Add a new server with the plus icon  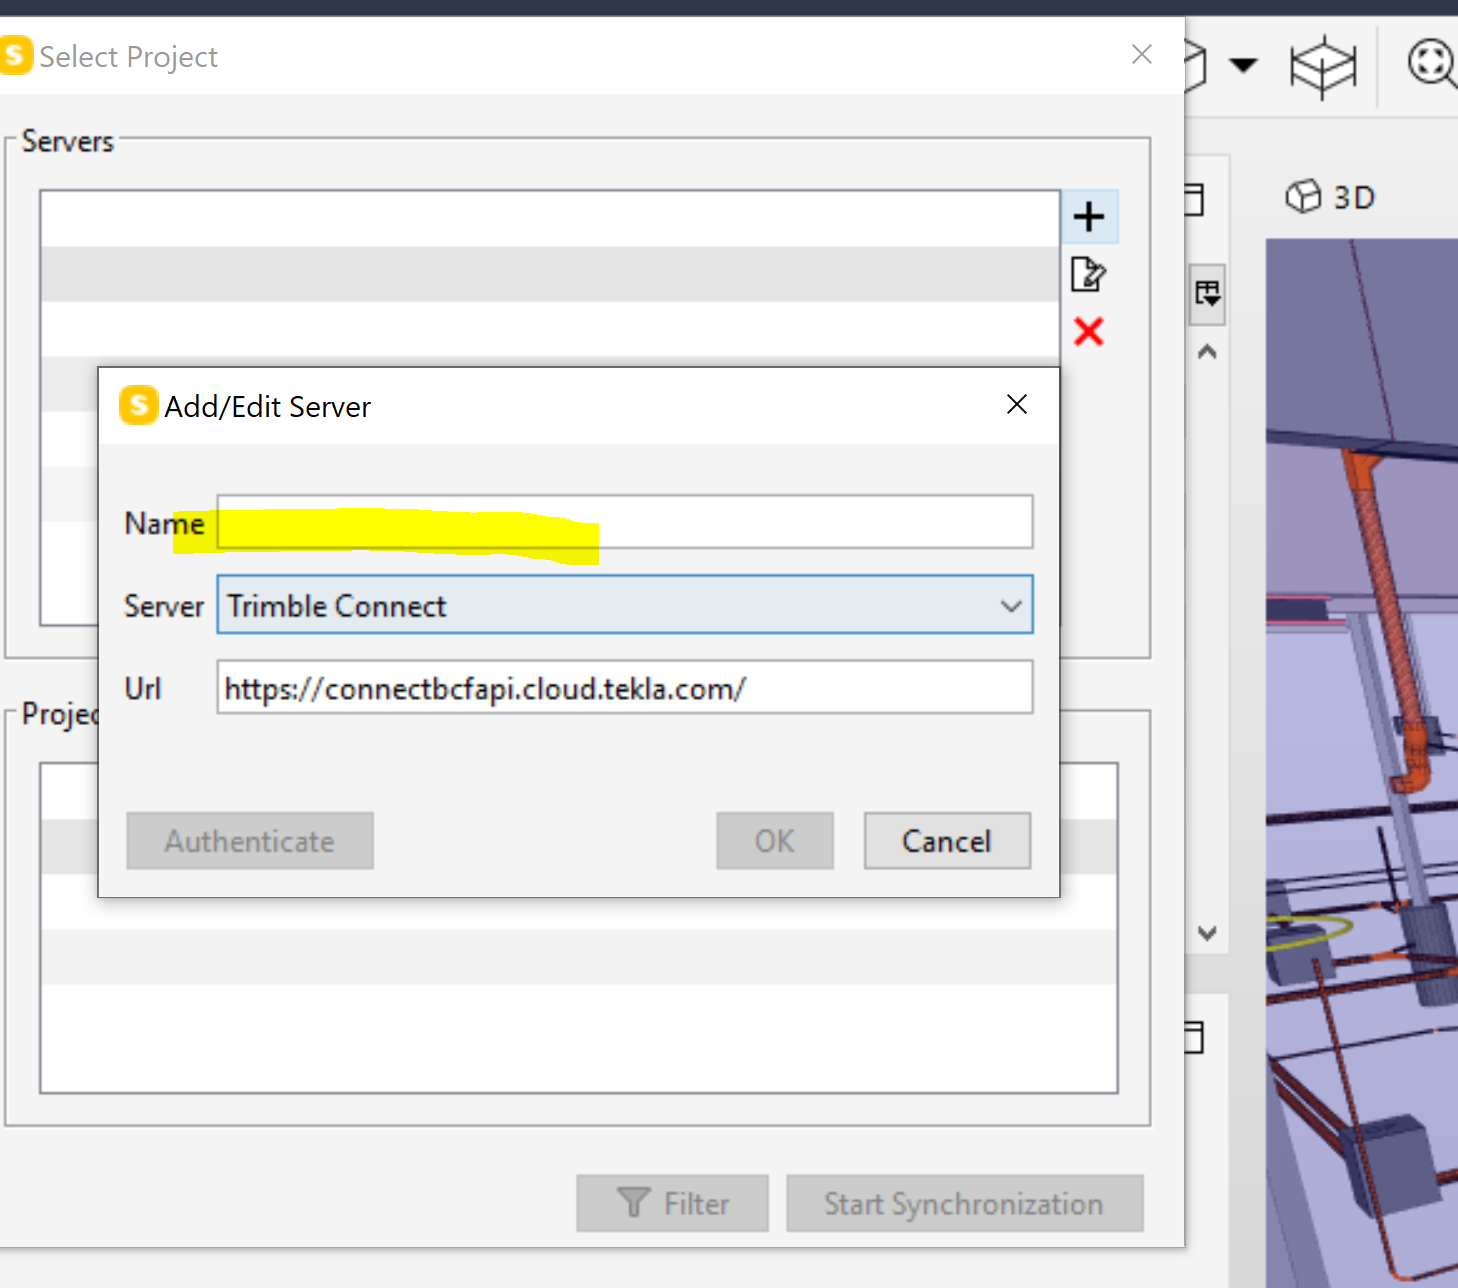click(x=1089, y=217)
